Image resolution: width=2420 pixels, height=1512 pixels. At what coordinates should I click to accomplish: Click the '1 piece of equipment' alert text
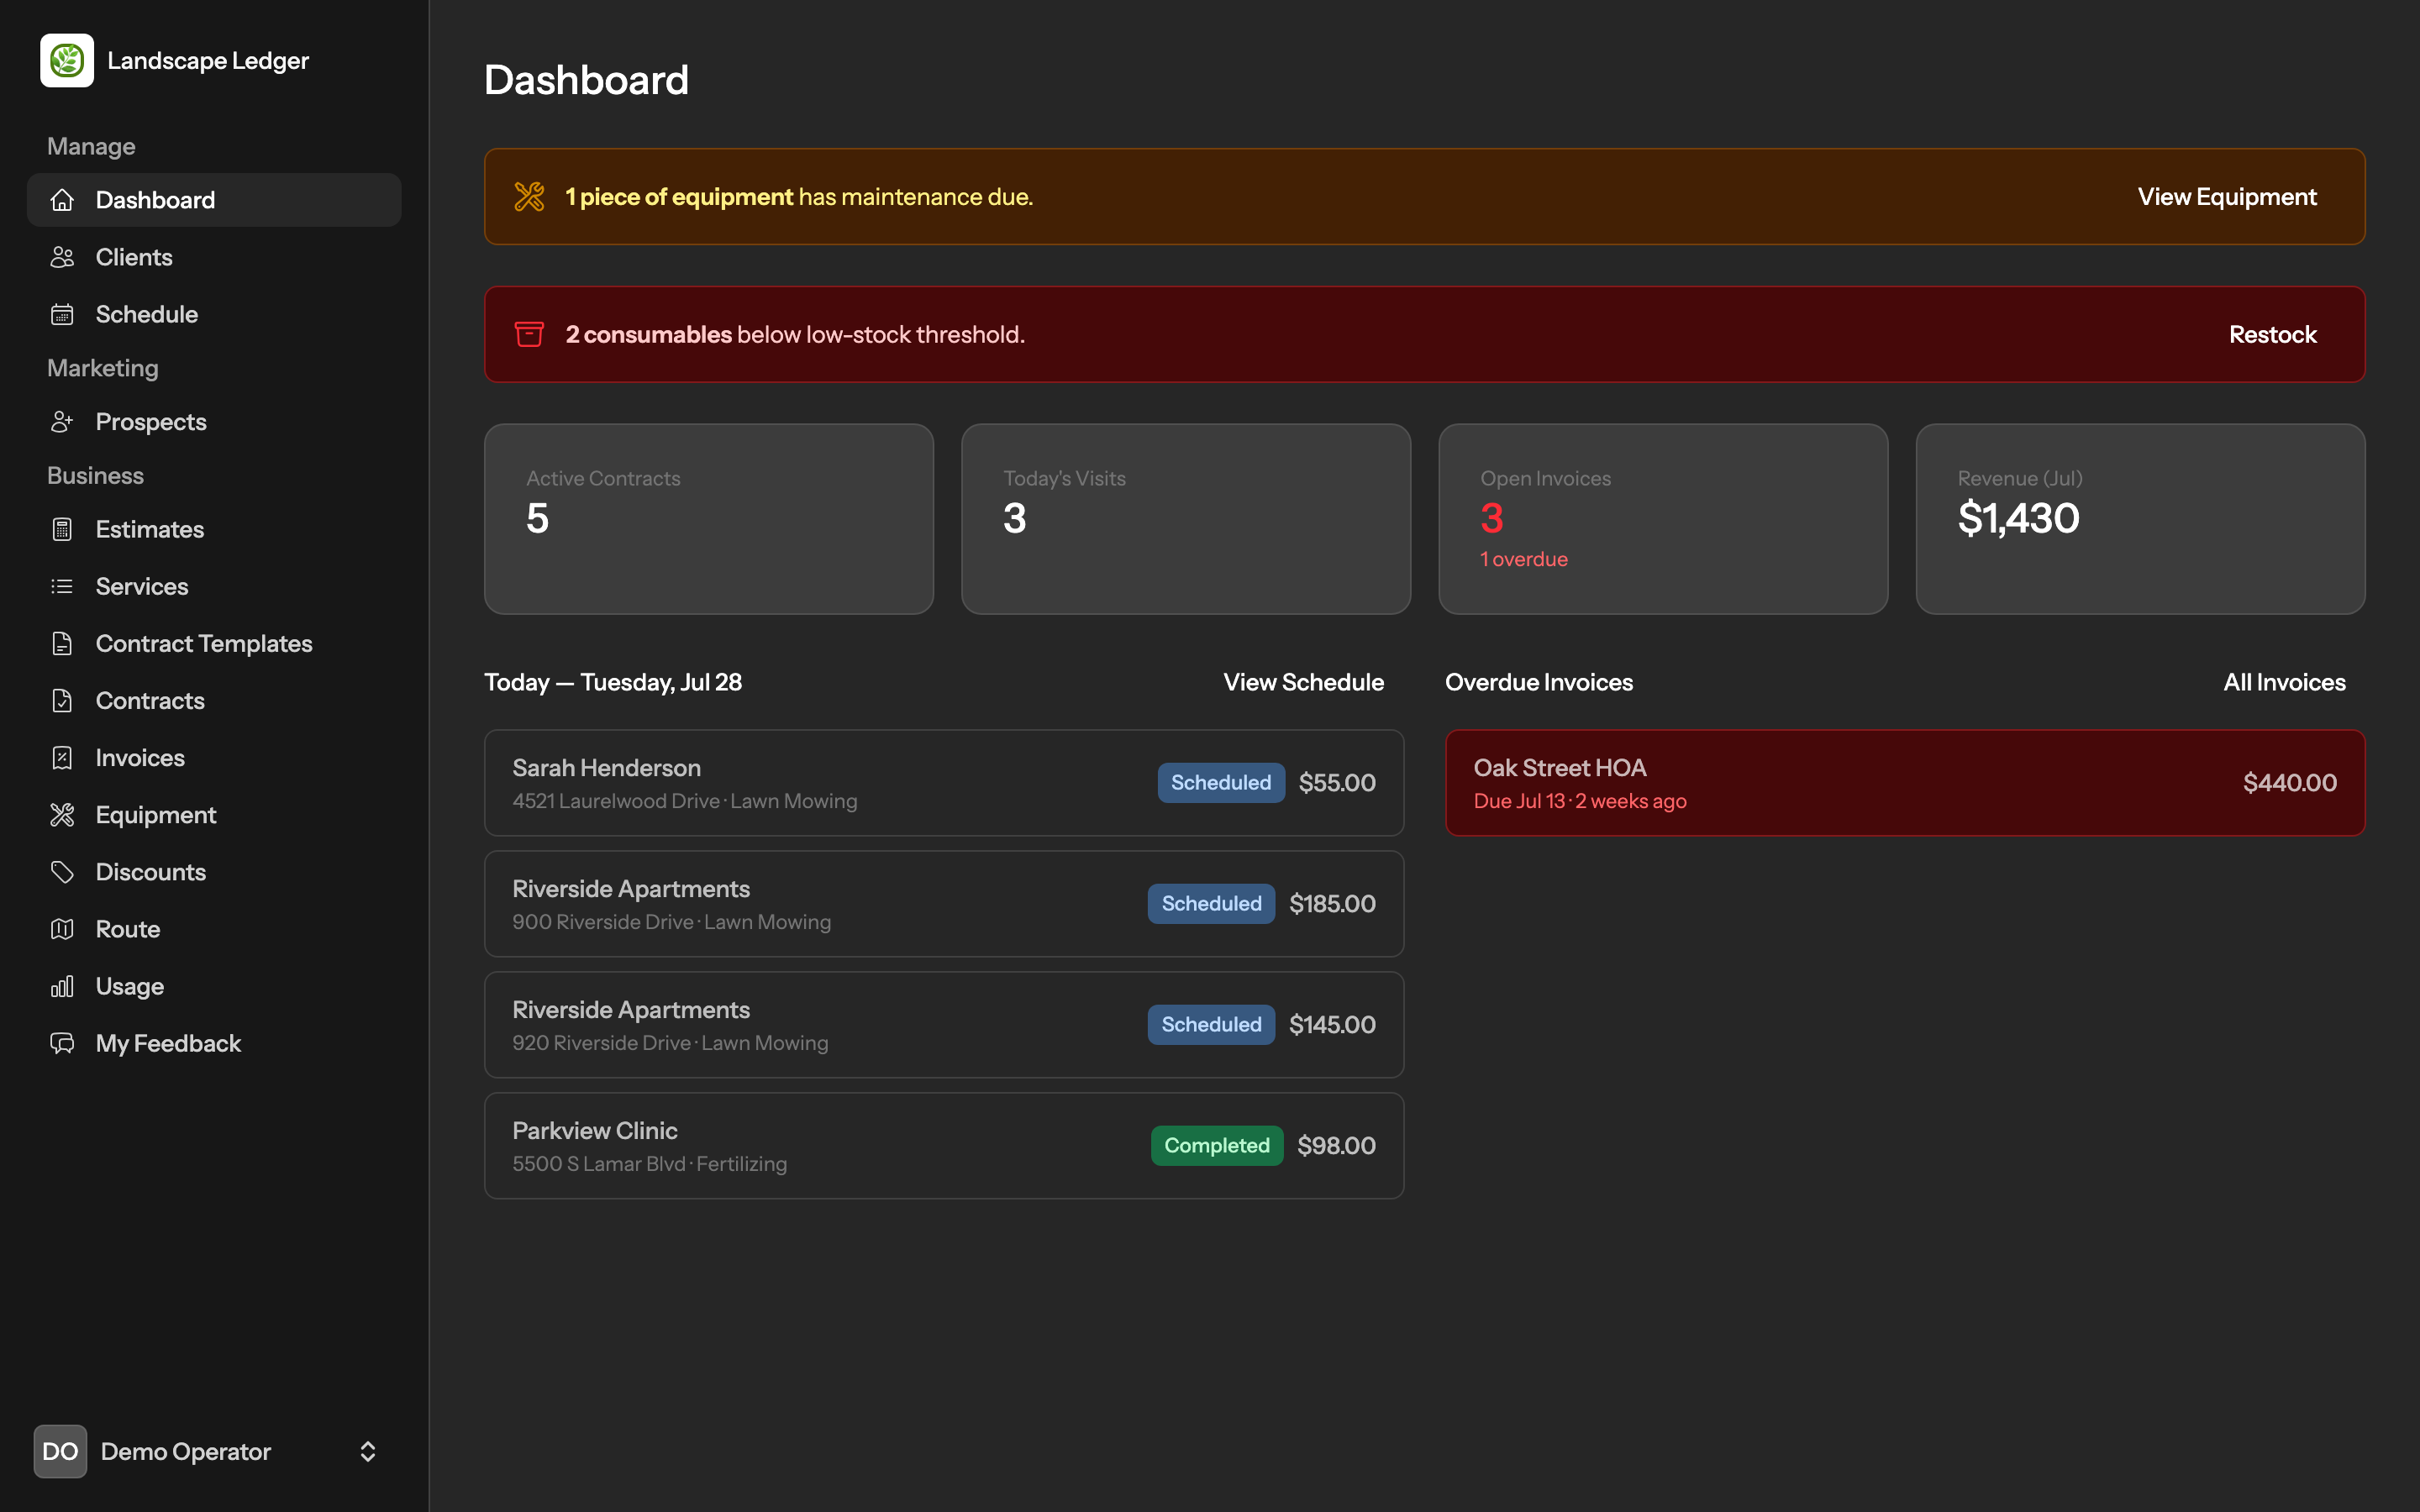pyautogui.click(x=679, y=197)
